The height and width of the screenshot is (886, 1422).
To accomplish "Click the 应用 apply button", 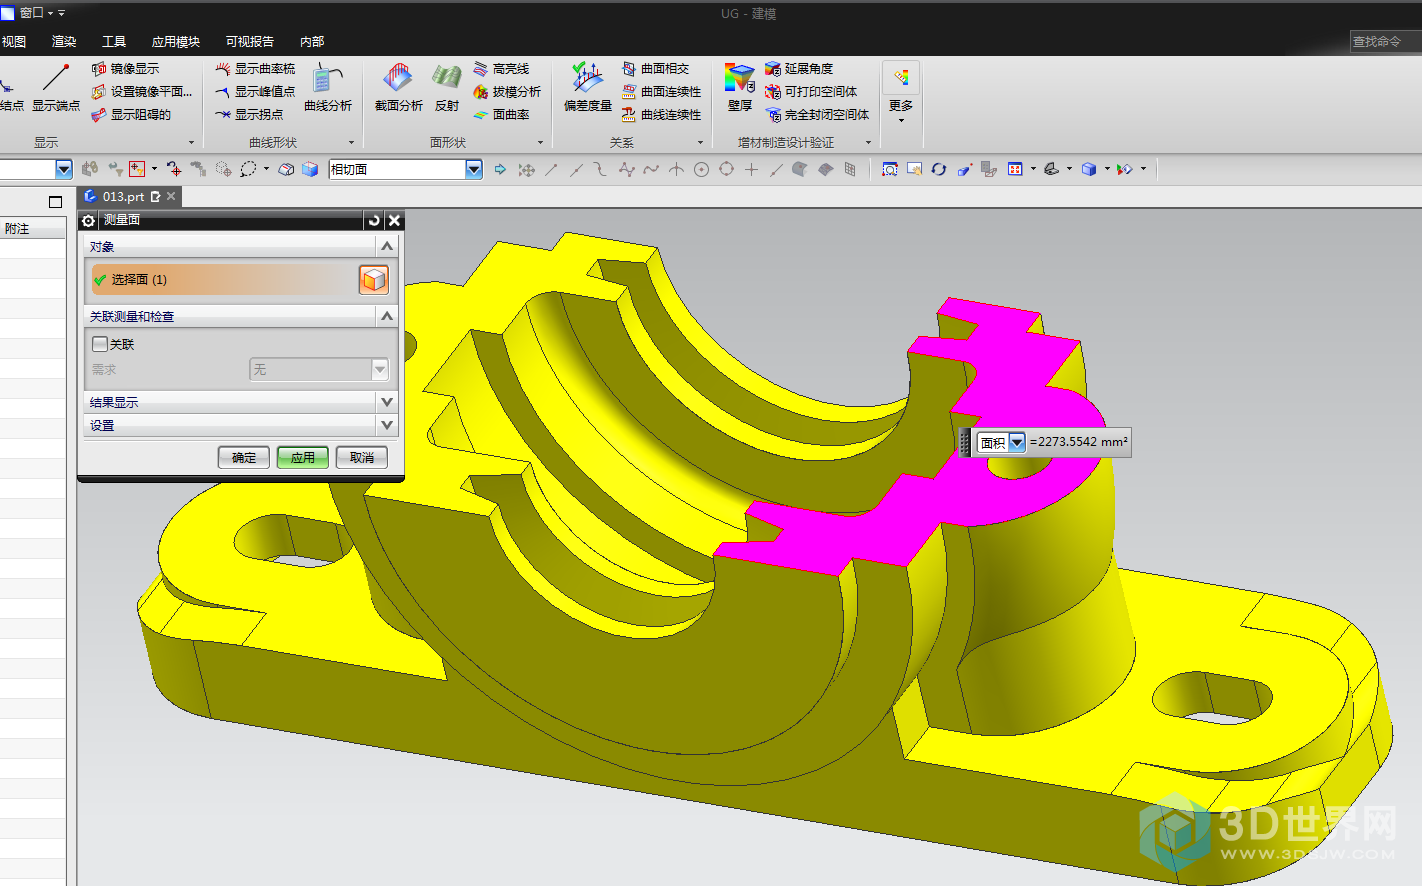I will click(303, 457).
